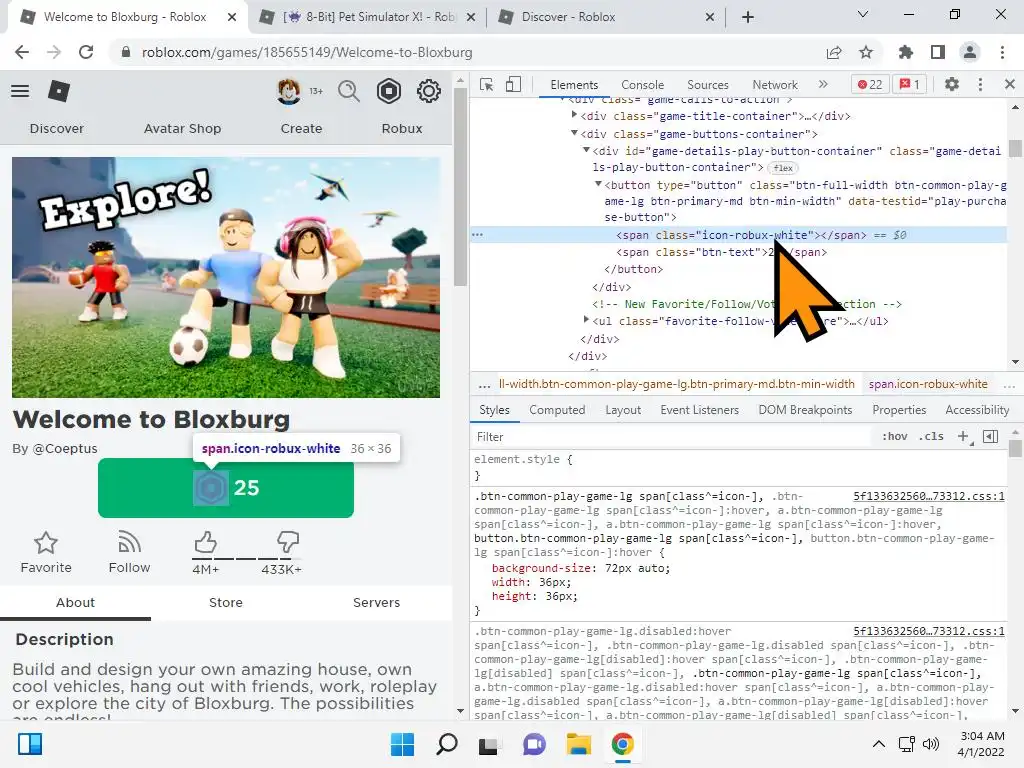
Task: Click the address bar URL
Action: [x=307, y=52]
